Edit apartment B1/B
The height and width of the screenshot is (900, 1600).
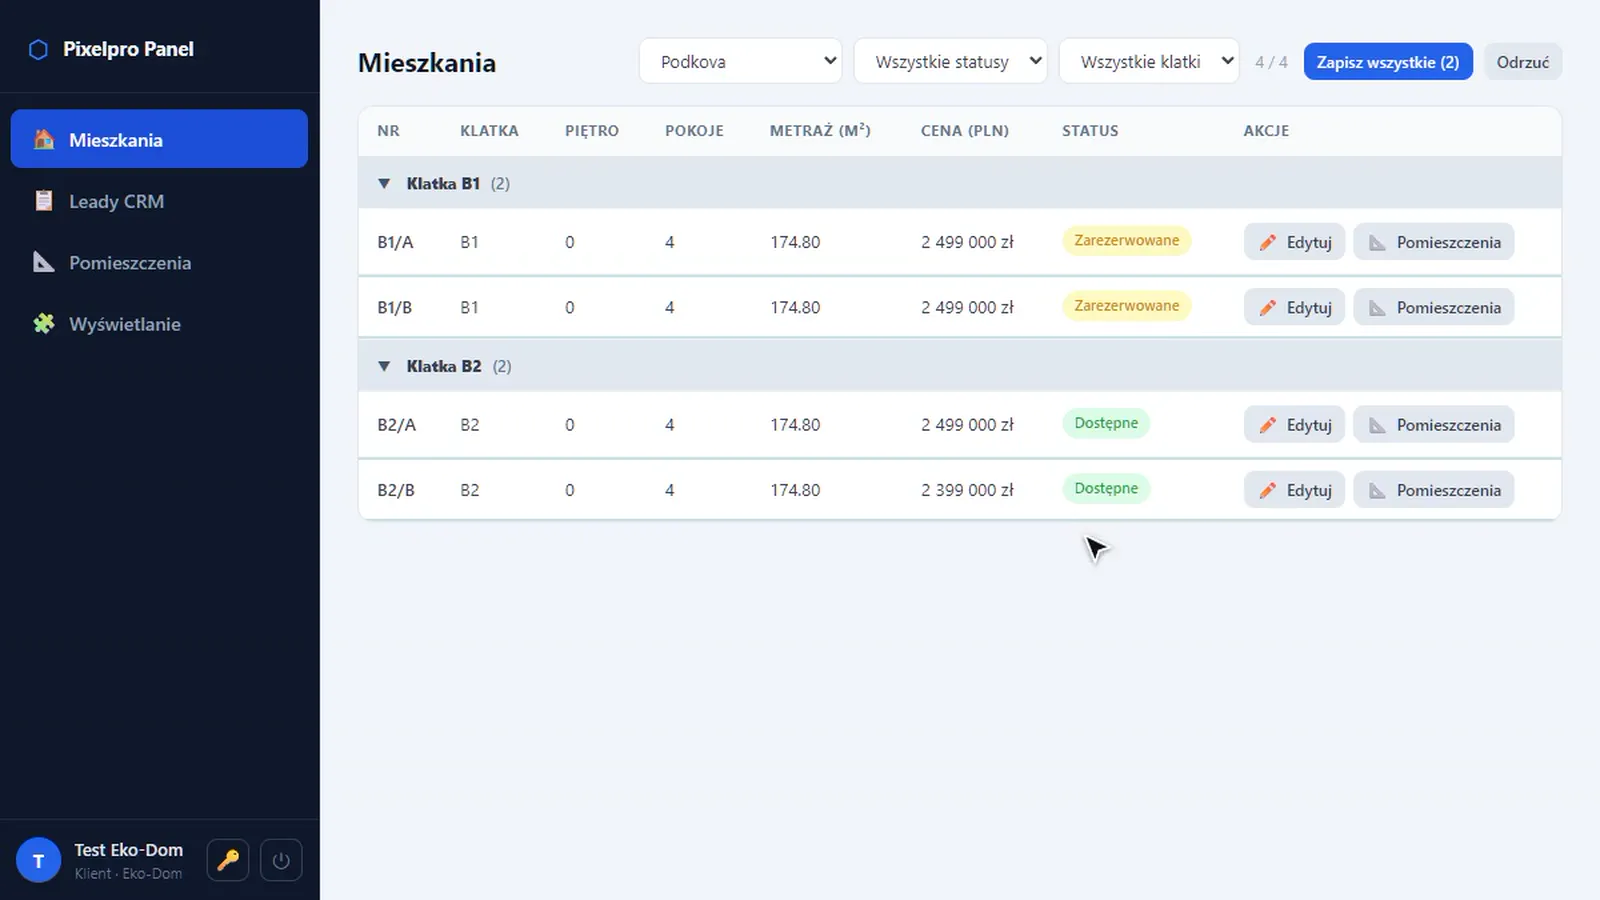[1294, 307]
